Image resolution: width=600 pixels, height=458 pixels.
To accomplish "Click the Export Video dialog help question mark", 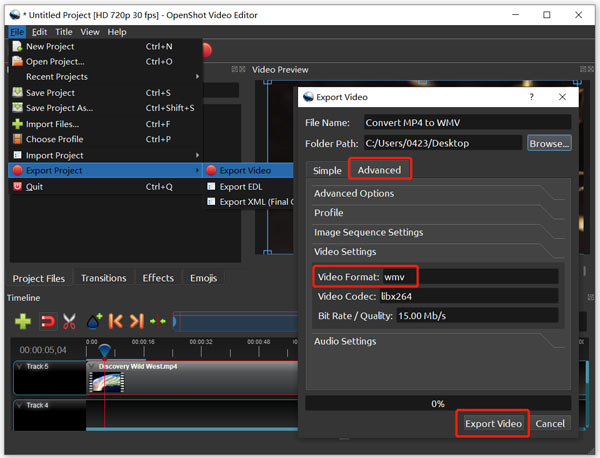I will 531,97.
